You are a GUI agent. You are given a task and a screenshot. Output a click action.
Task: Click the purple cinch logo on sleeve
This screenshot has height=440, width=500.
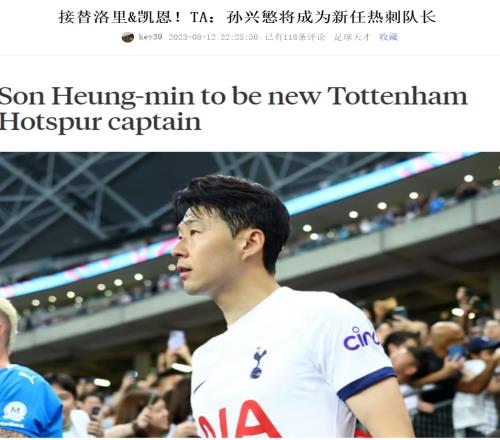(x=361, y=338)
